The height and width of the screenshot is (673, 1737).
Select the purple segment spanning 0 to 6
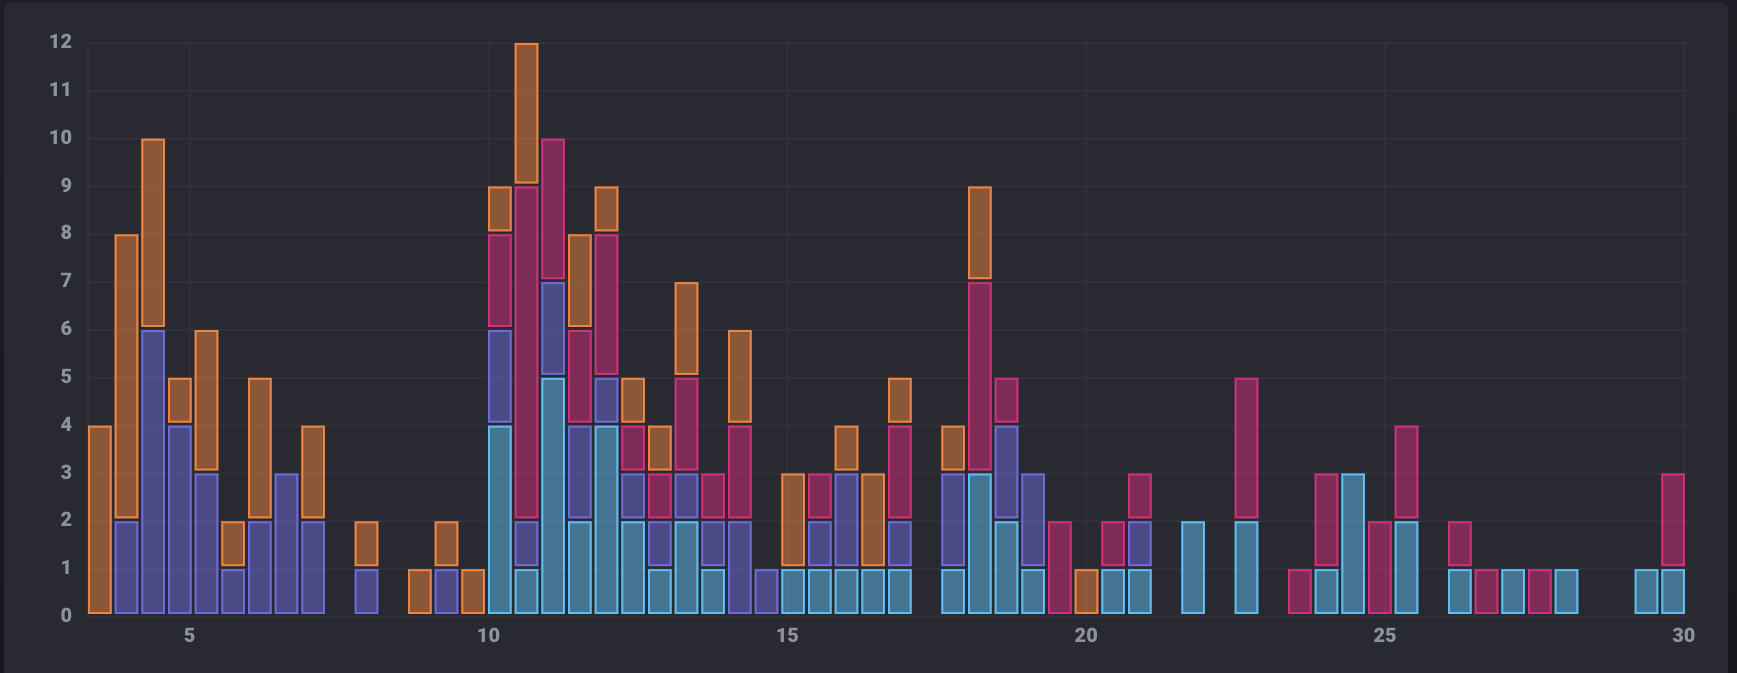click(x=153, y=470)
